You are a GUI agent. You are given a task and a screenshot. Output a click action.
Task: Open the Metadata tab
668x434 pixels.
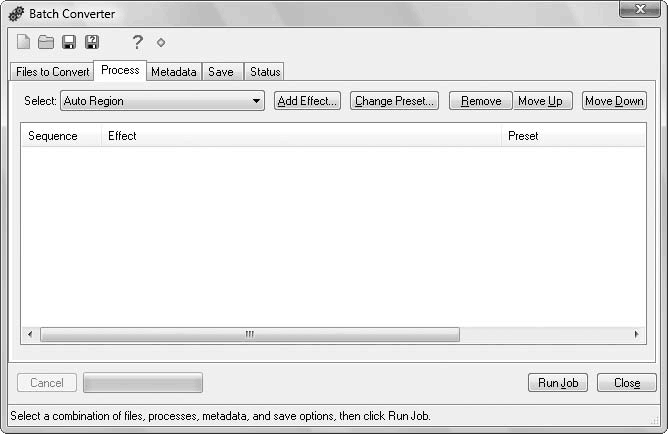(x=174, y=72)
